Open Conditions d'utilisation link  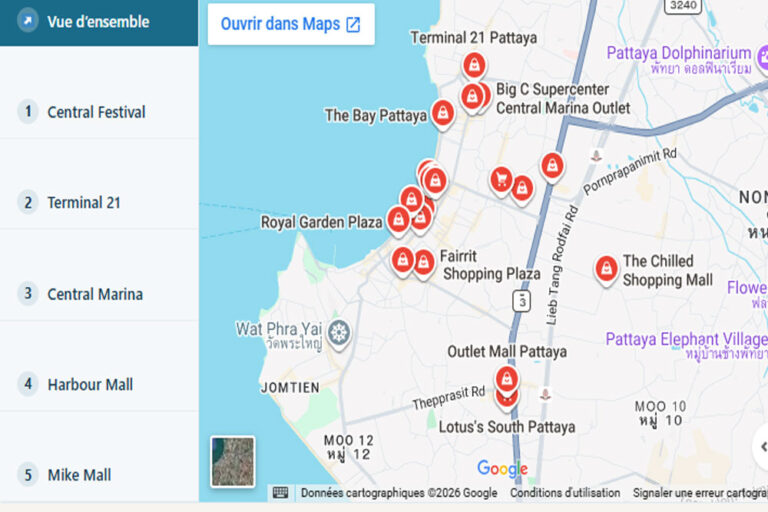[565, 493]
